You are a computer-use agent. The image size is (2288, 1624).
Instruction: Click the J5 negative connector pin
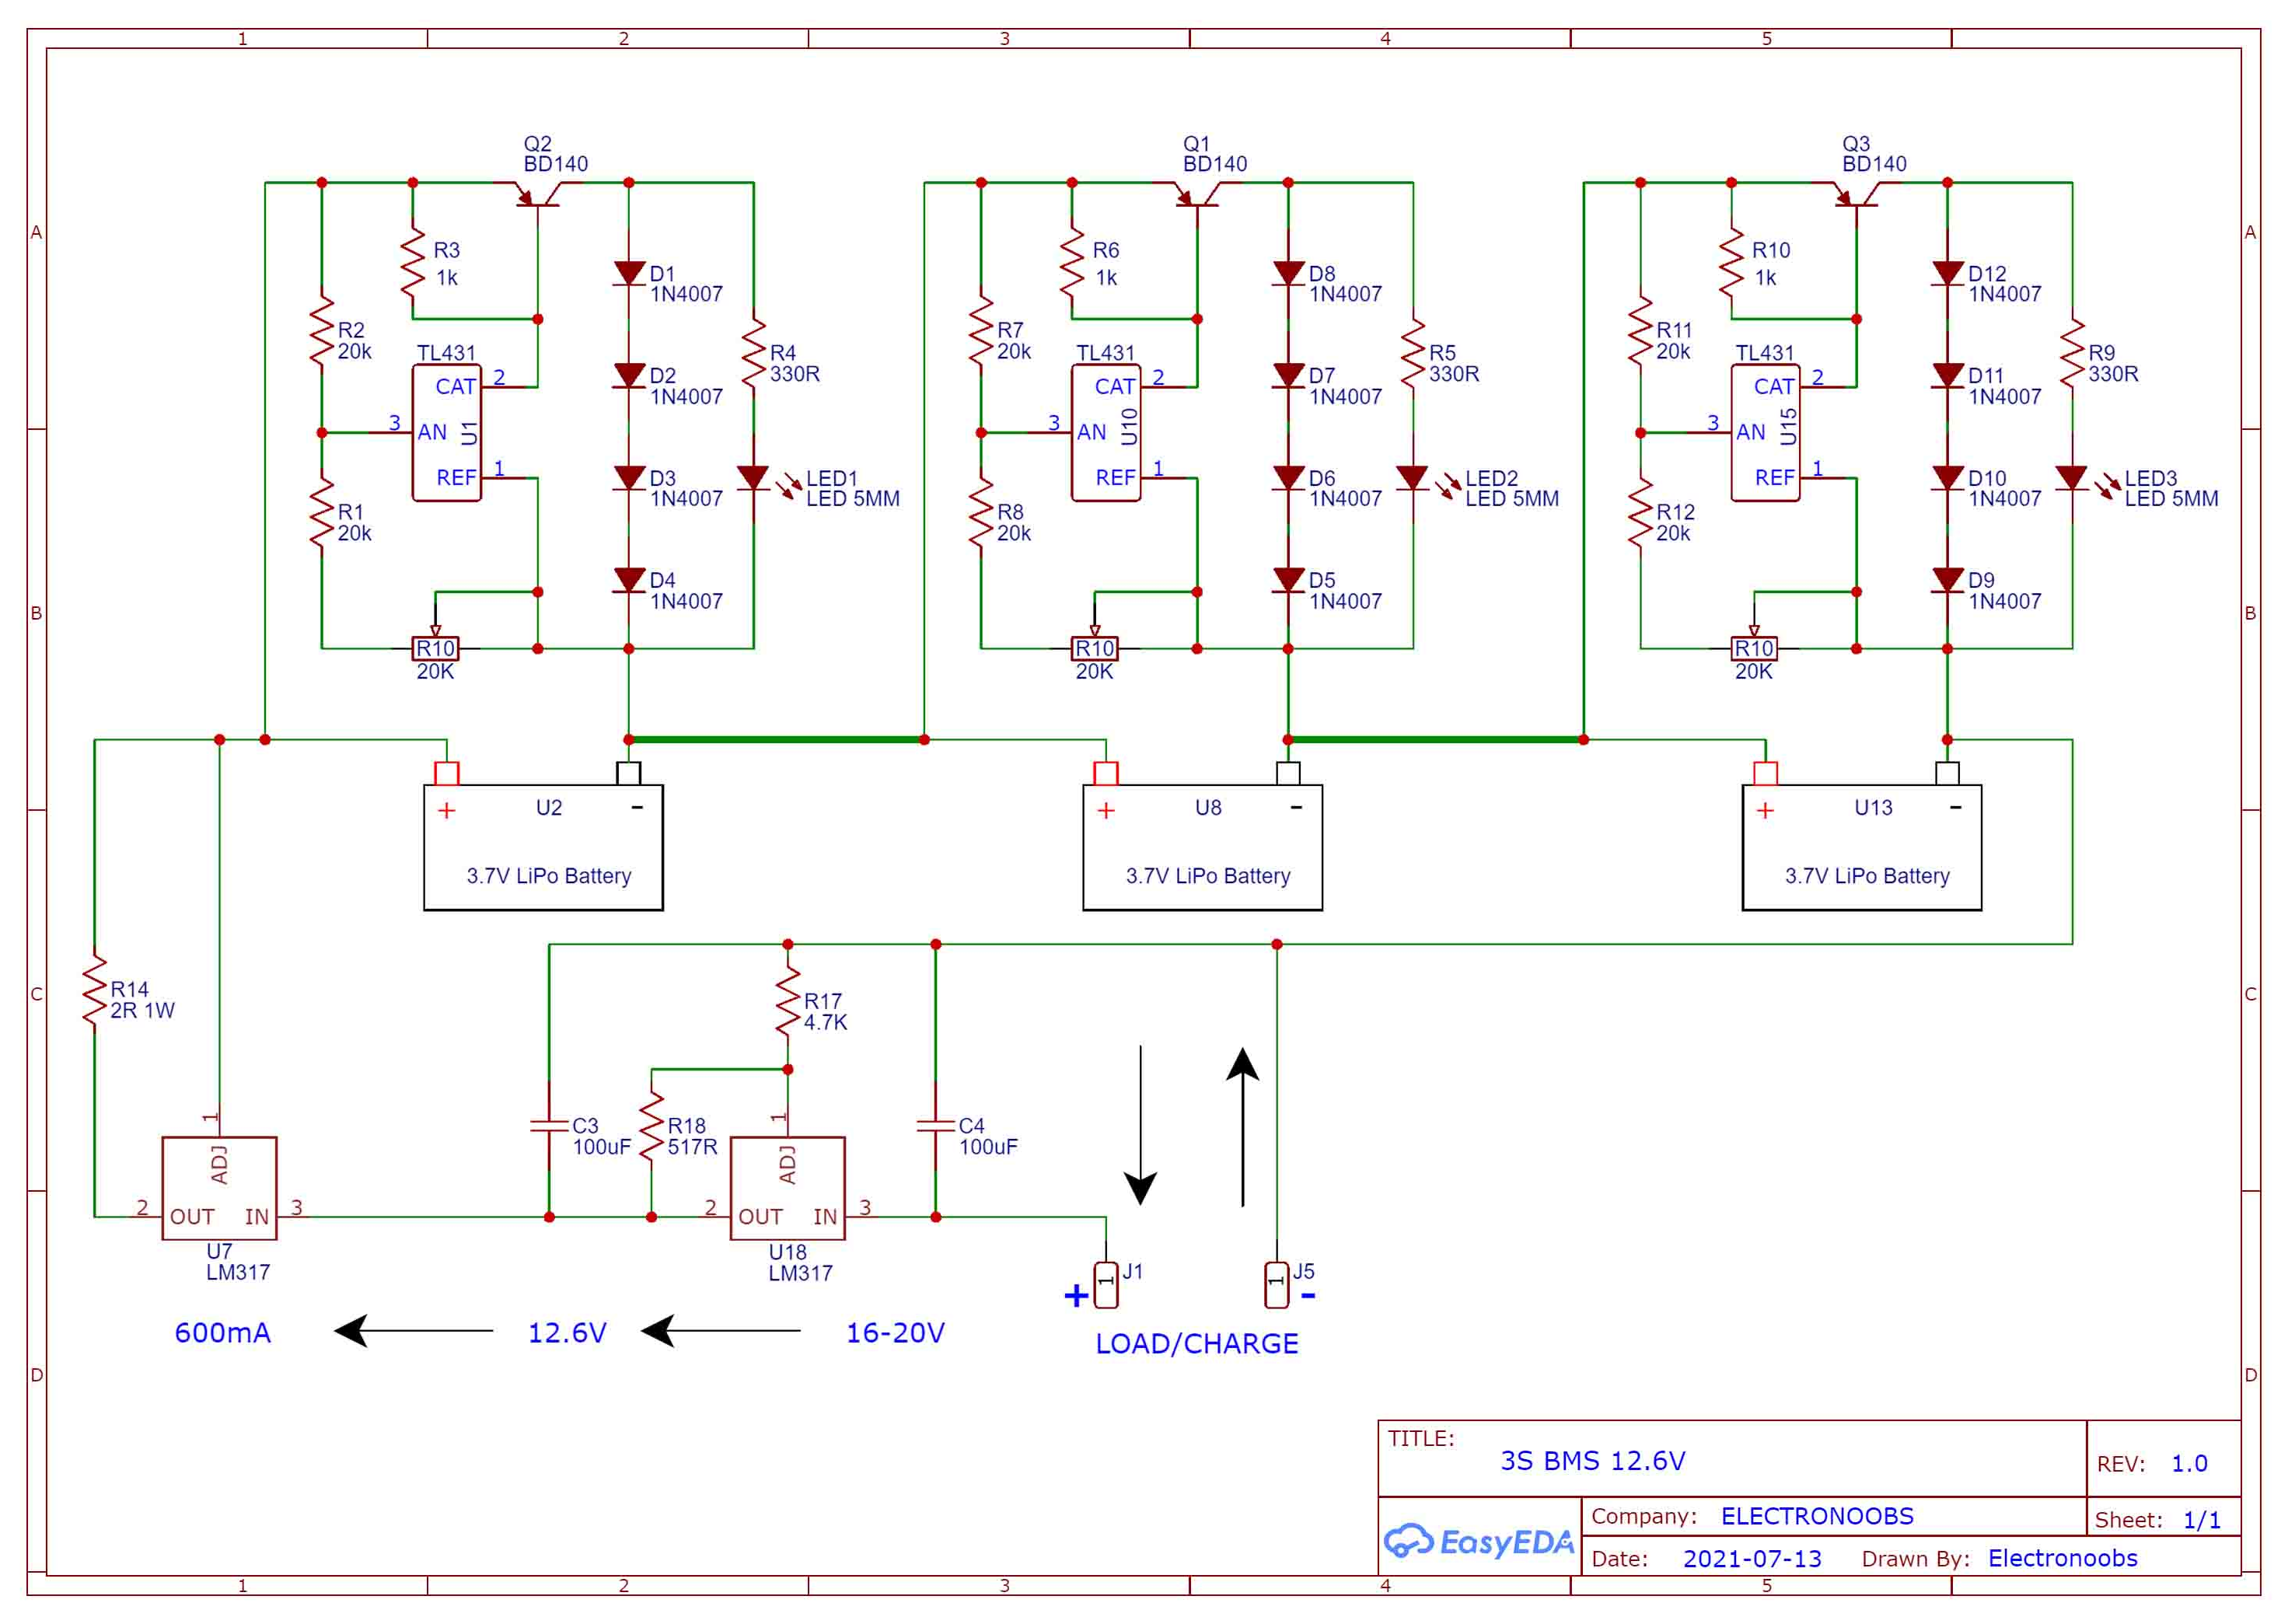1276,1285
